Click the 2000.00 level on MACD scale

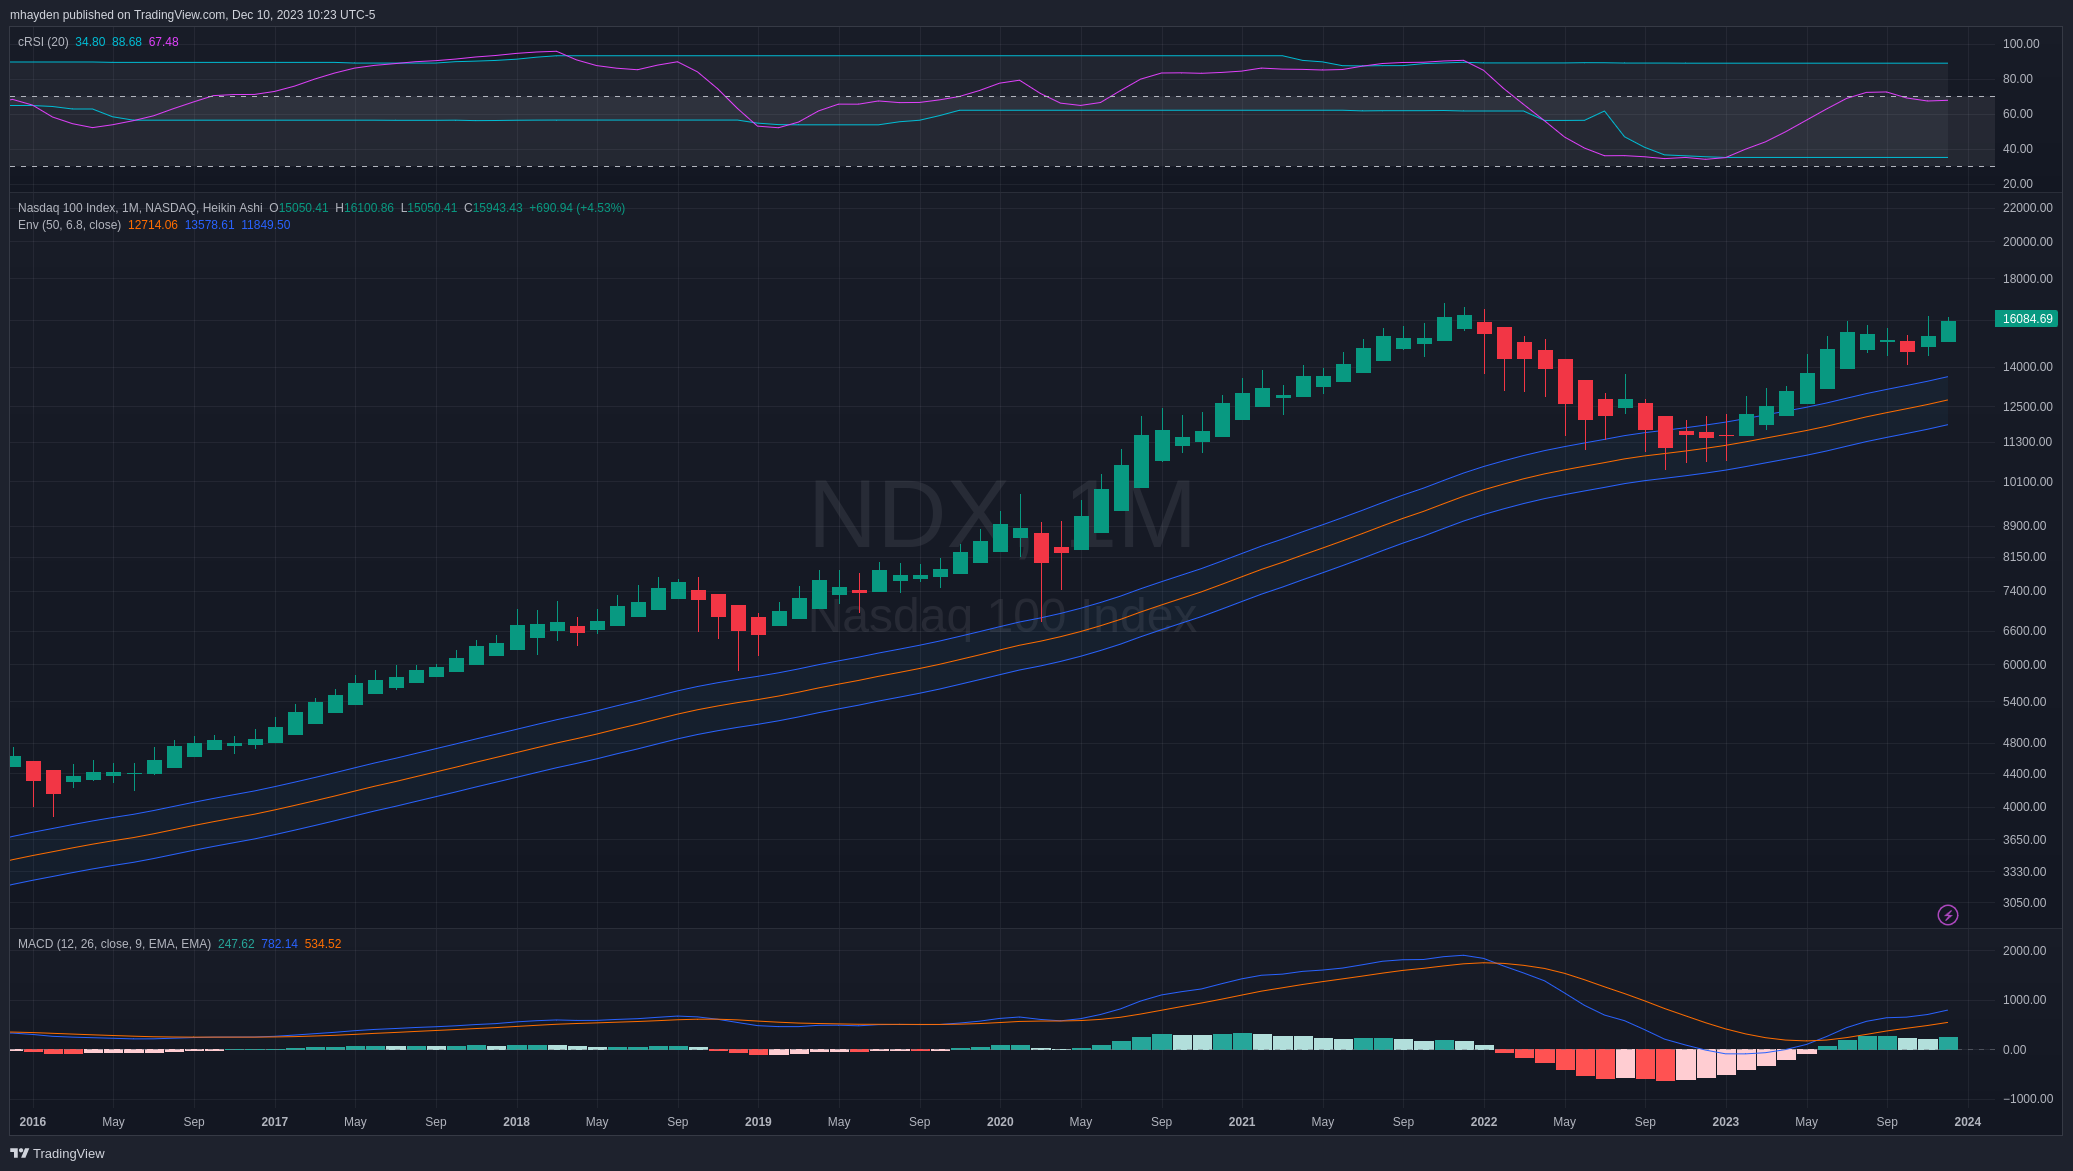pyautogui.click(x=2024, y=951)
